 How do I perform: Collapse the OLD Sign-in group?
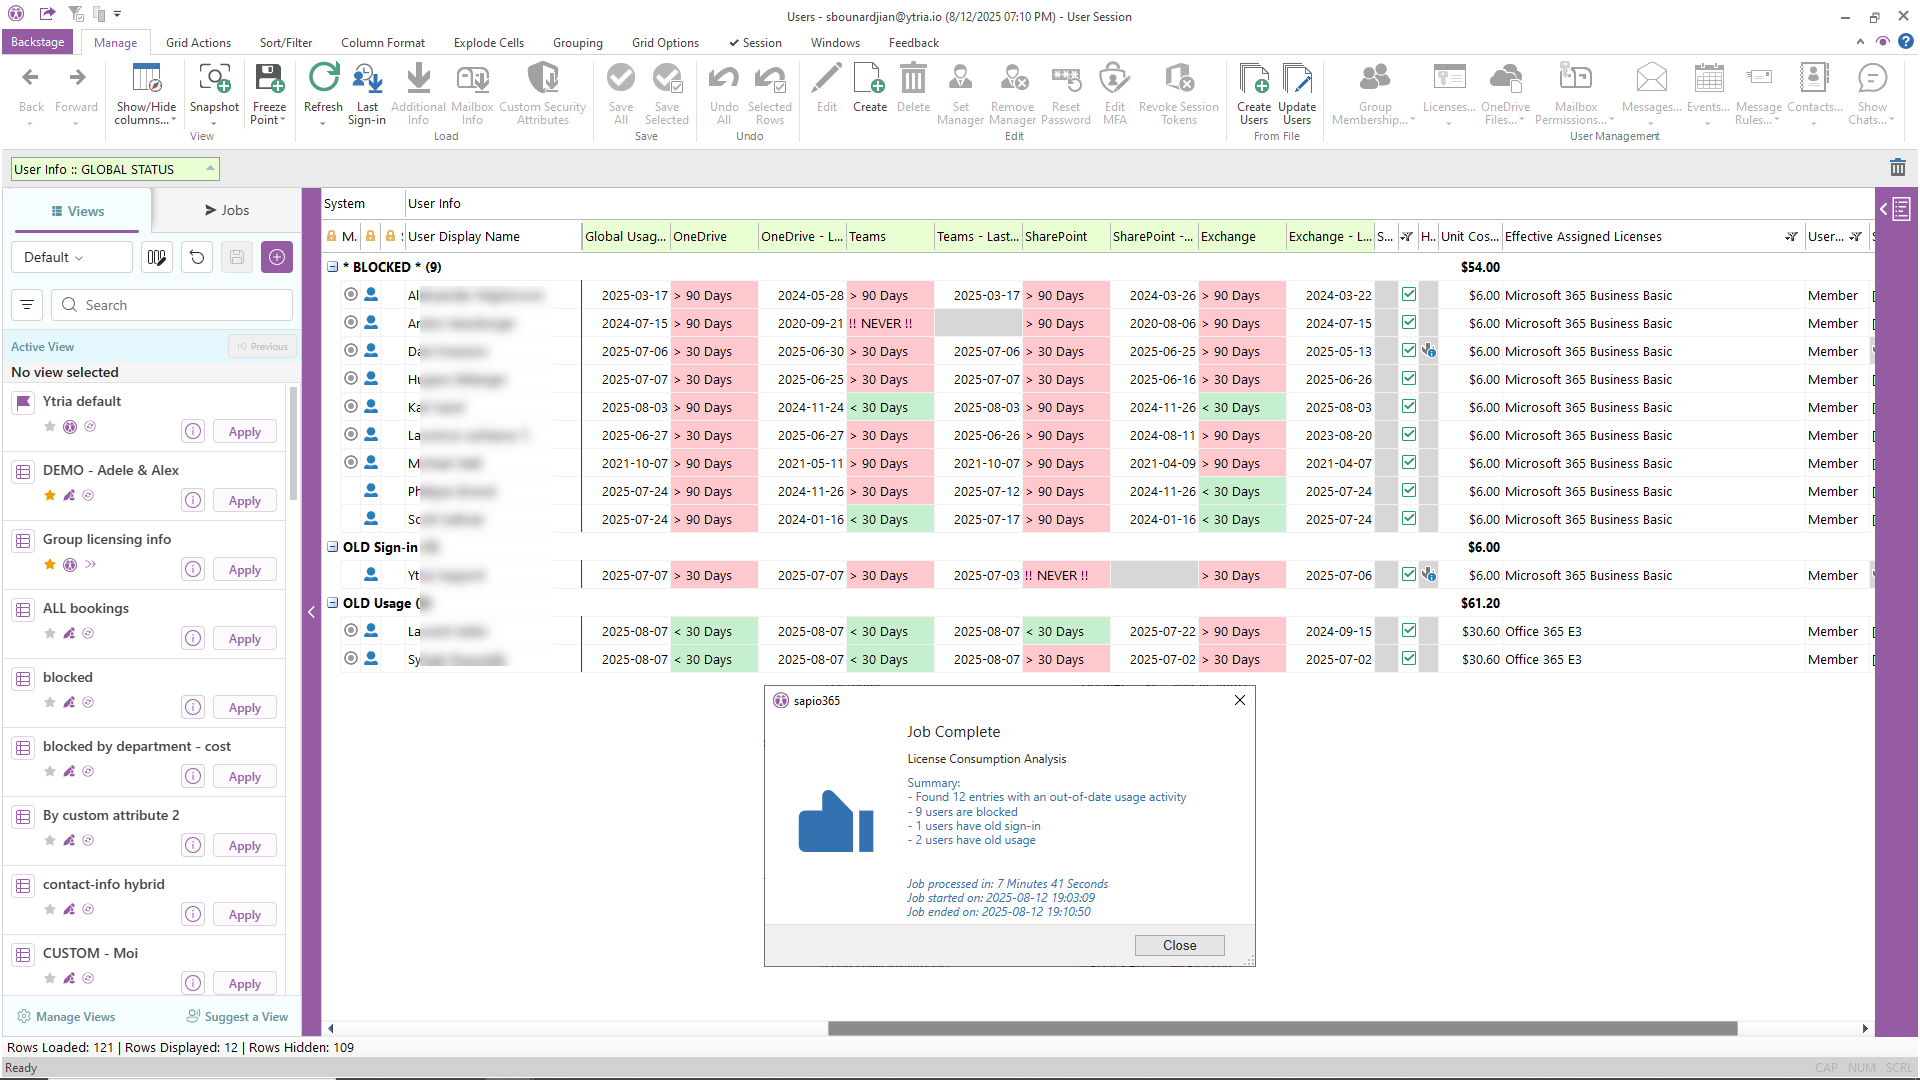coord(333,547)
